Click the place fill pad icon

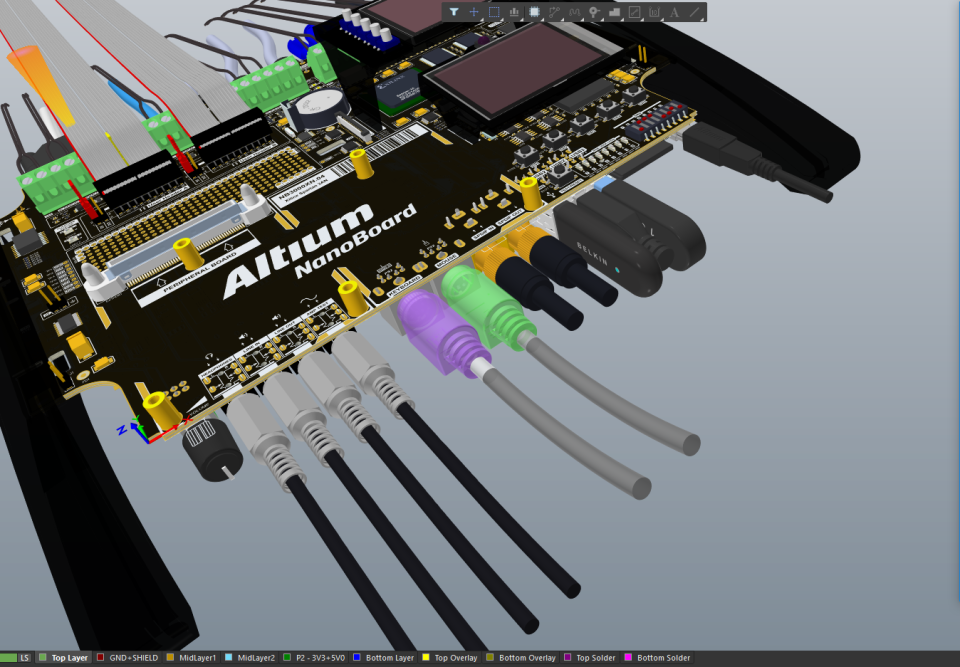pos(616,13)
